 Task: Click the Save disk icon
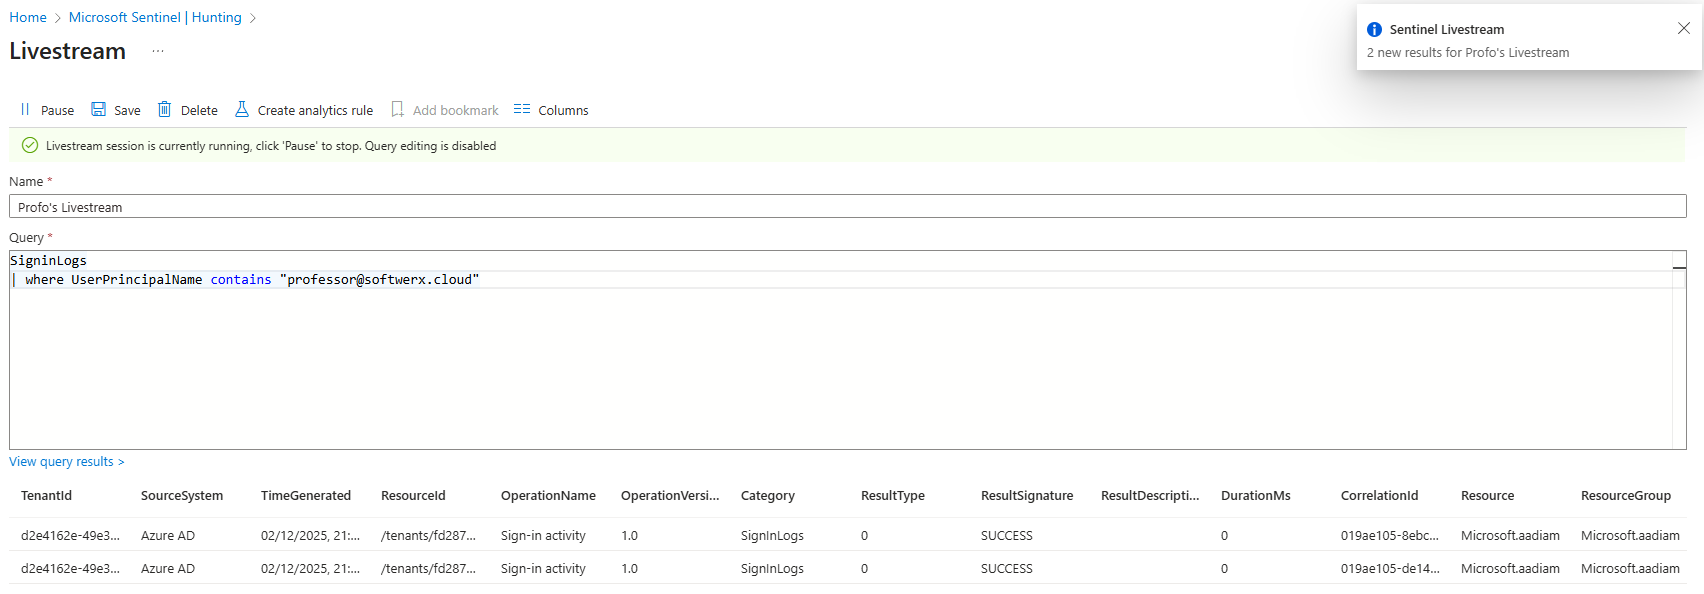99,110
